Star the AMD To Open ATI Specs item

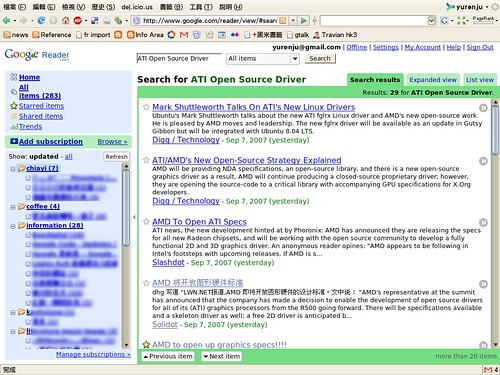coord(146,222)
